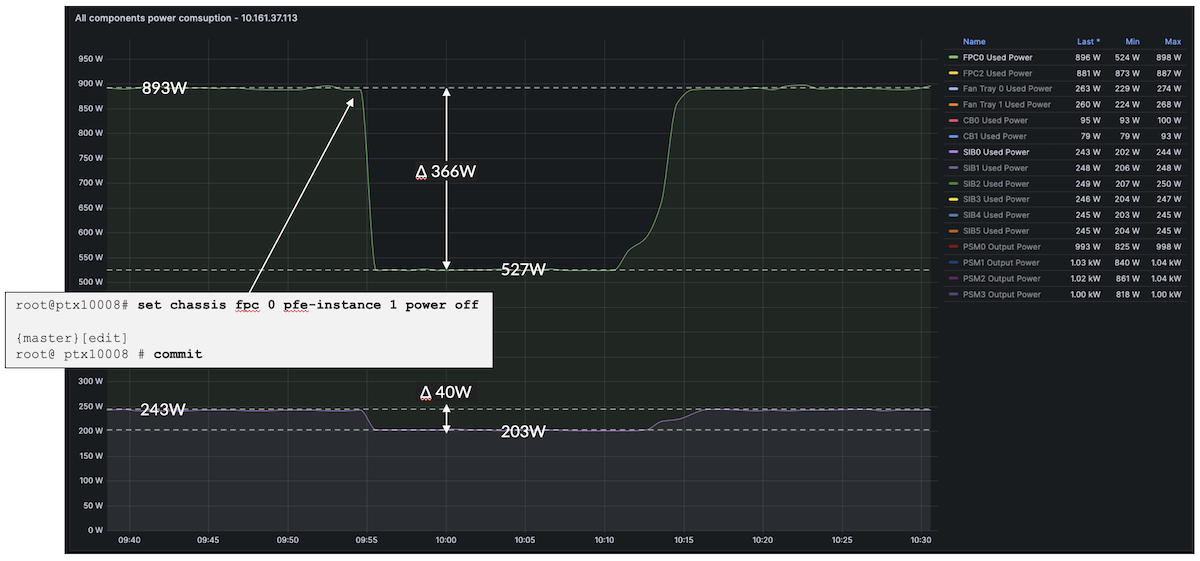
Task: Click the 600 W y-axis label
Action: pos(91,232)
